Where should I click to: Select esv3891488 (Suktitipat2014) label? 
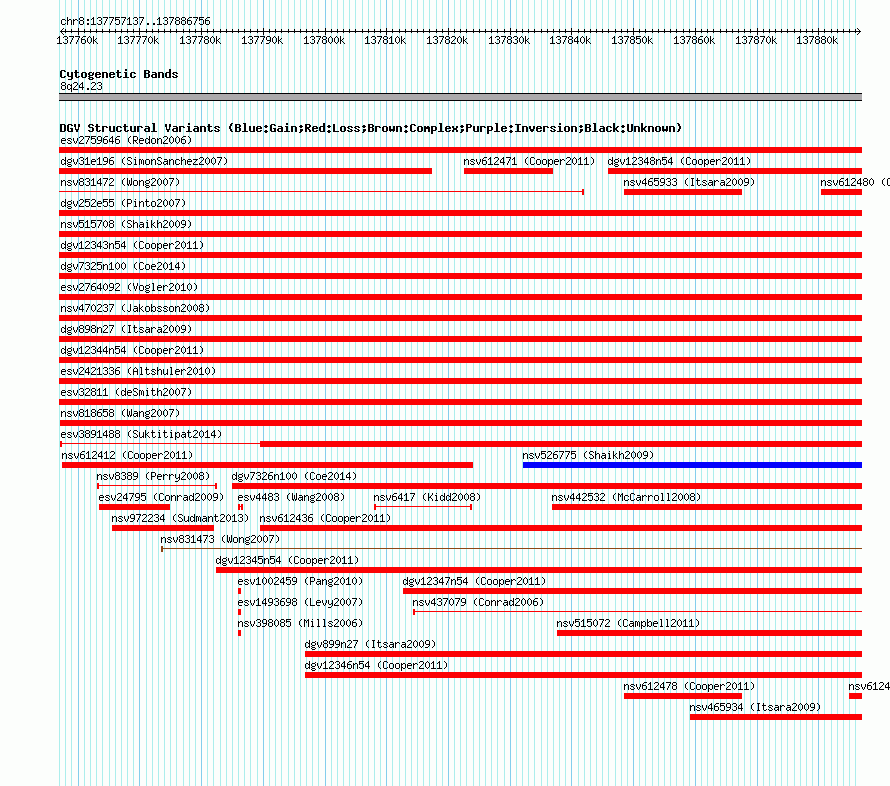141,434
